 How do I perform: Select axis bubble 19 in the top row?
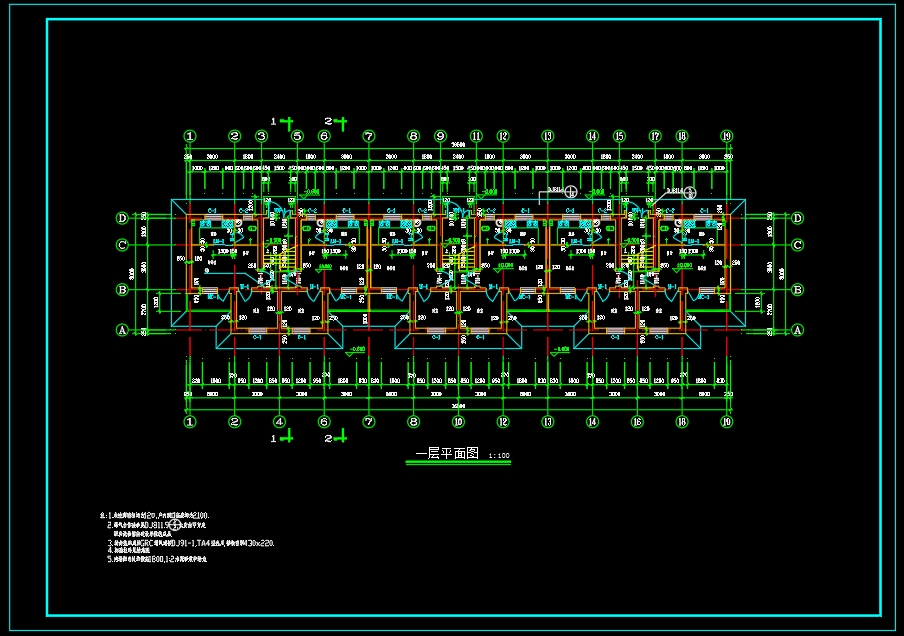(x=726, y=136)
